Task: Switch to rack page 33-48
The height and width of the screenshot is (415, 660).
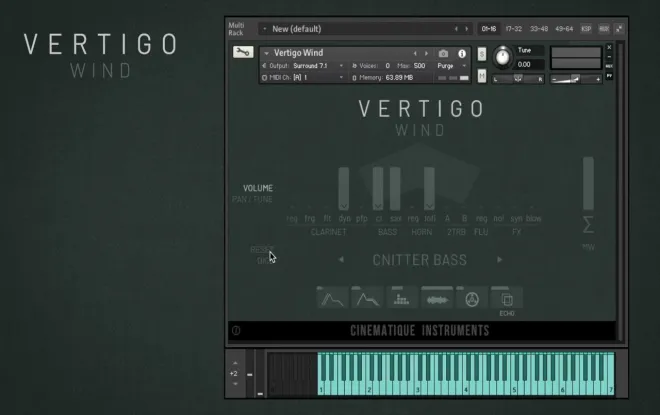Action: tap(539, 29)
